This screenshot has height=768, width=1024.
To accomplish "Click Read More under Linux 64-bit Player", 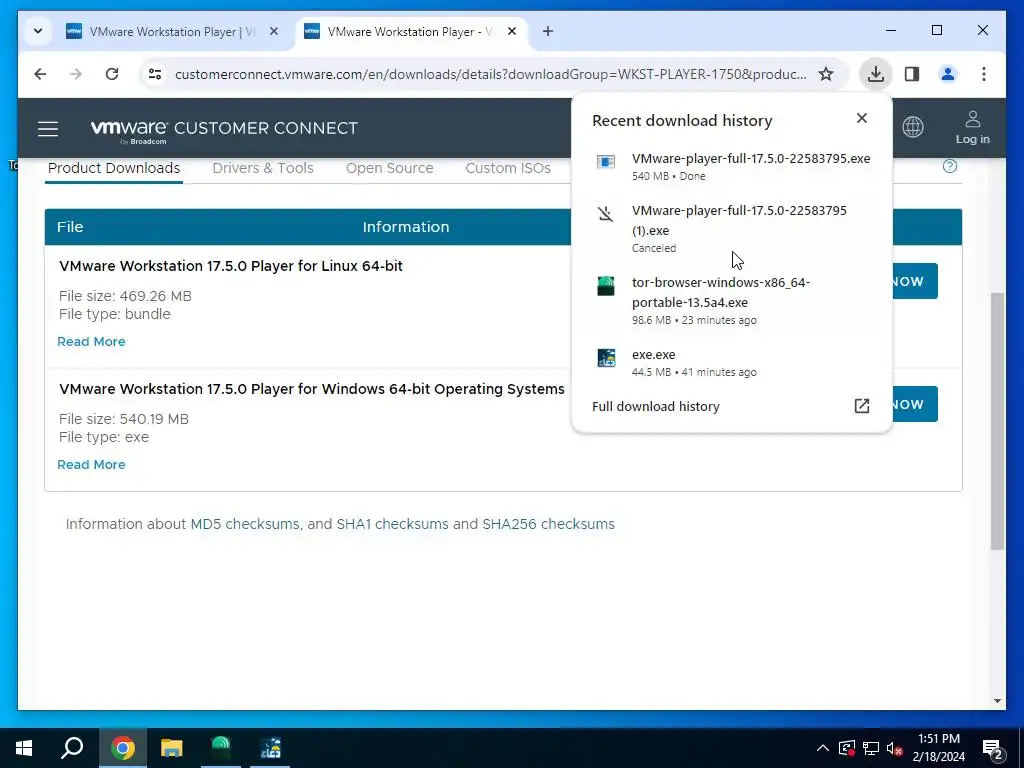I will tap(91, 342).
